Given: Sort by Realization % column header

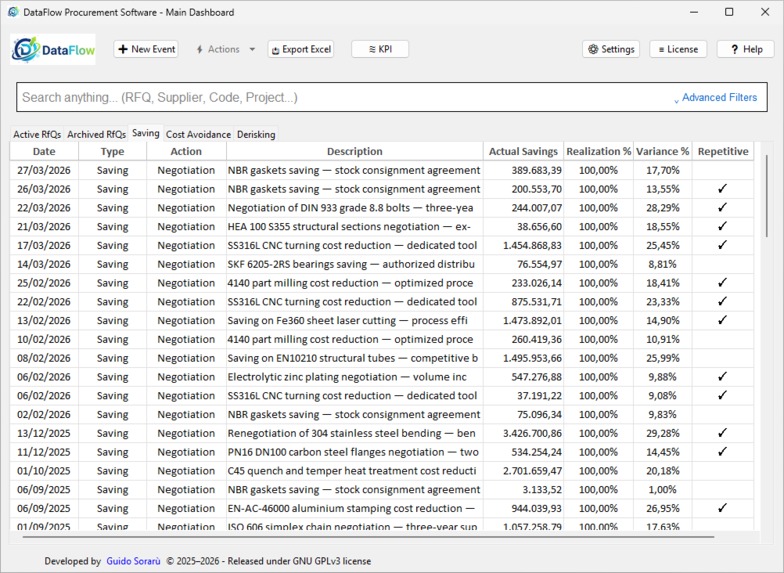Looking at the screenshot, I should coord(598,151).
